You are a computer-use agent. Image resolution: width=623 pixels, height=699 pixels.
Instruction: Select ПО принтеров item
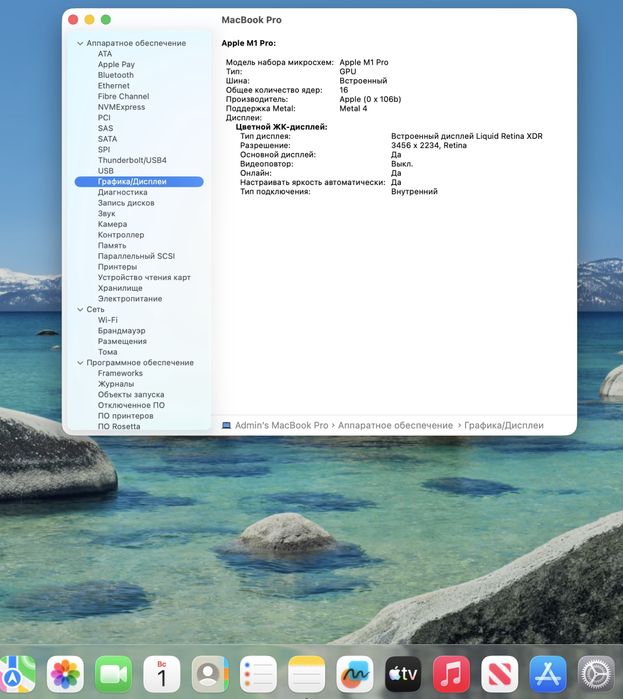125,416
